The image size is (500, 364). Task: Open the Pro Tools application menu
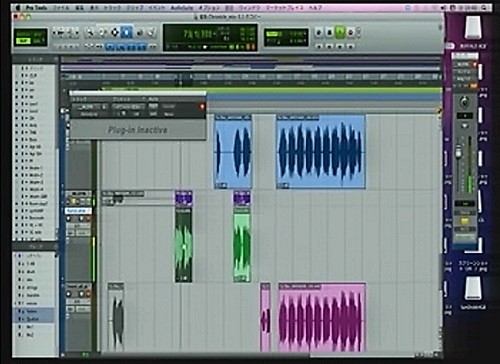pos(36,7)
